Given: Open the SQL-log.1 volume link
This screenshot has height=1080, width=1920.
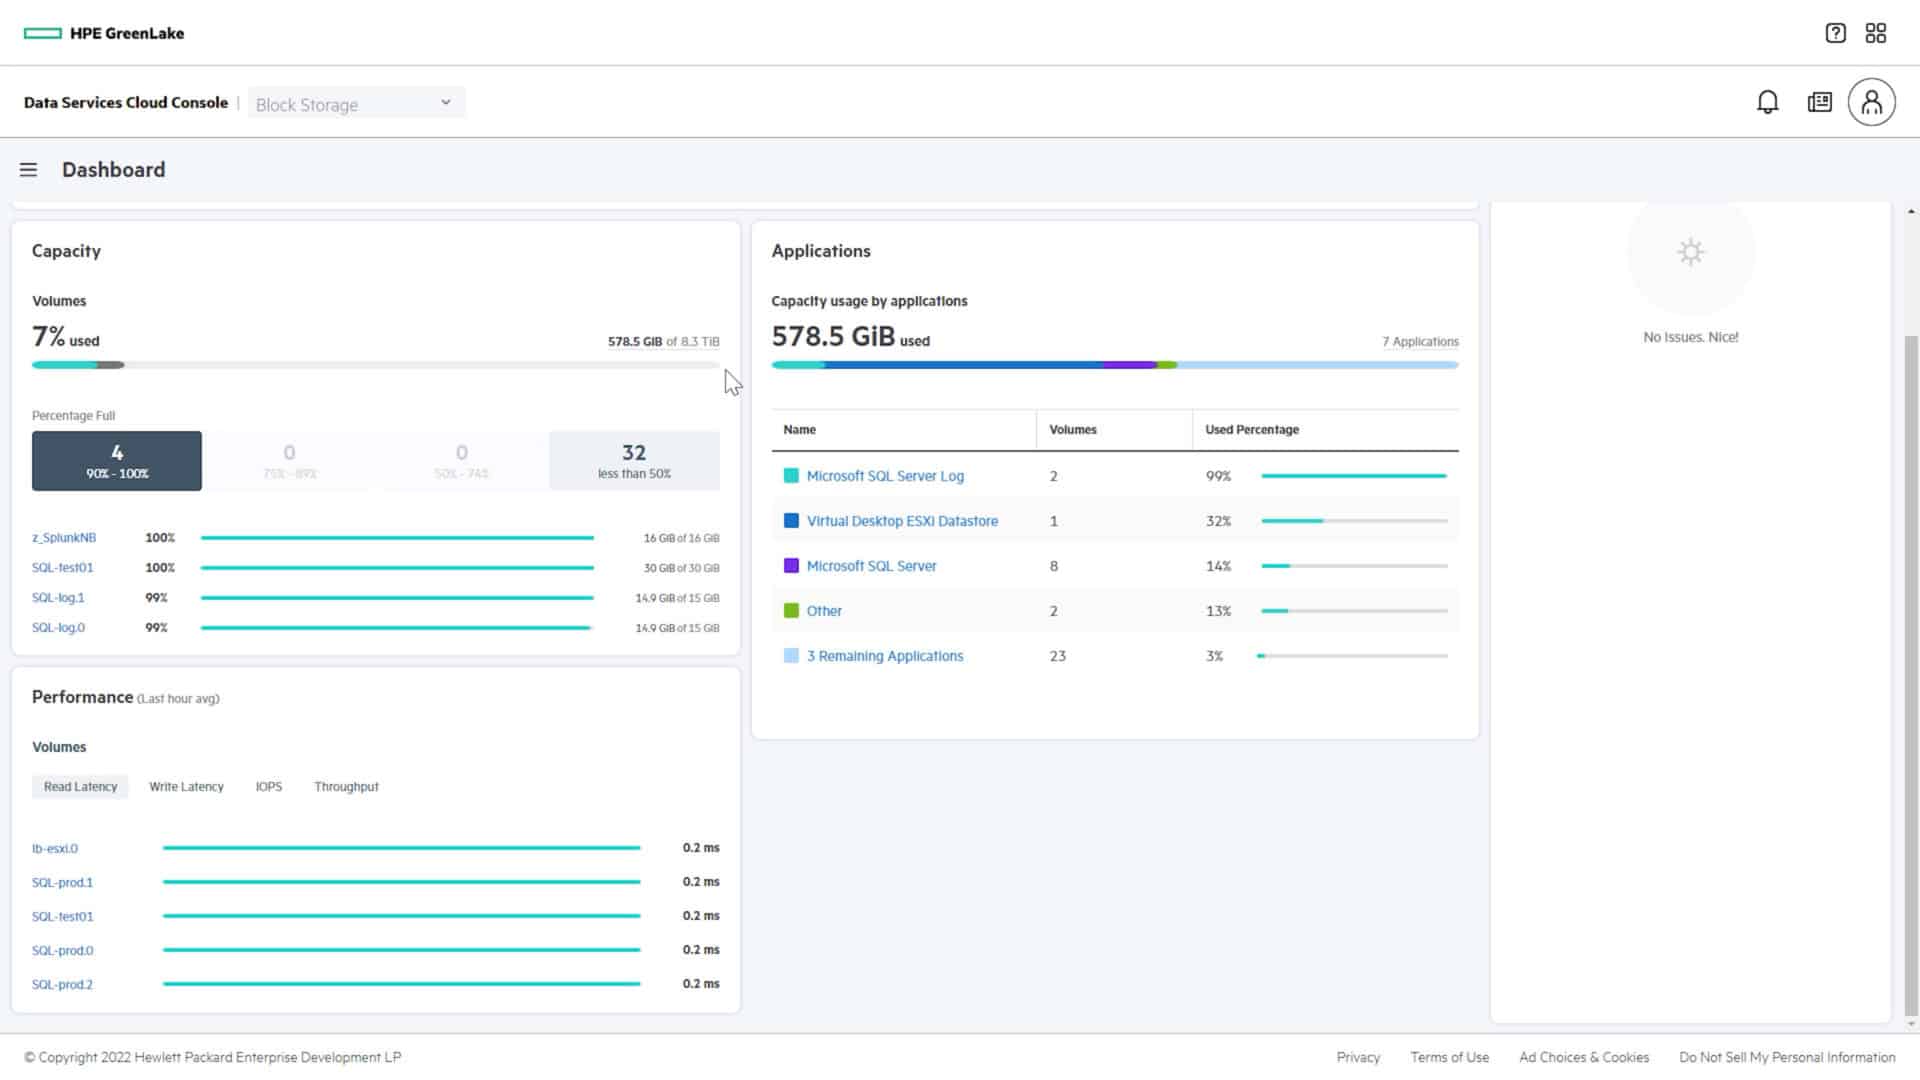Looking at the screenshot, I should pos(58,598).
